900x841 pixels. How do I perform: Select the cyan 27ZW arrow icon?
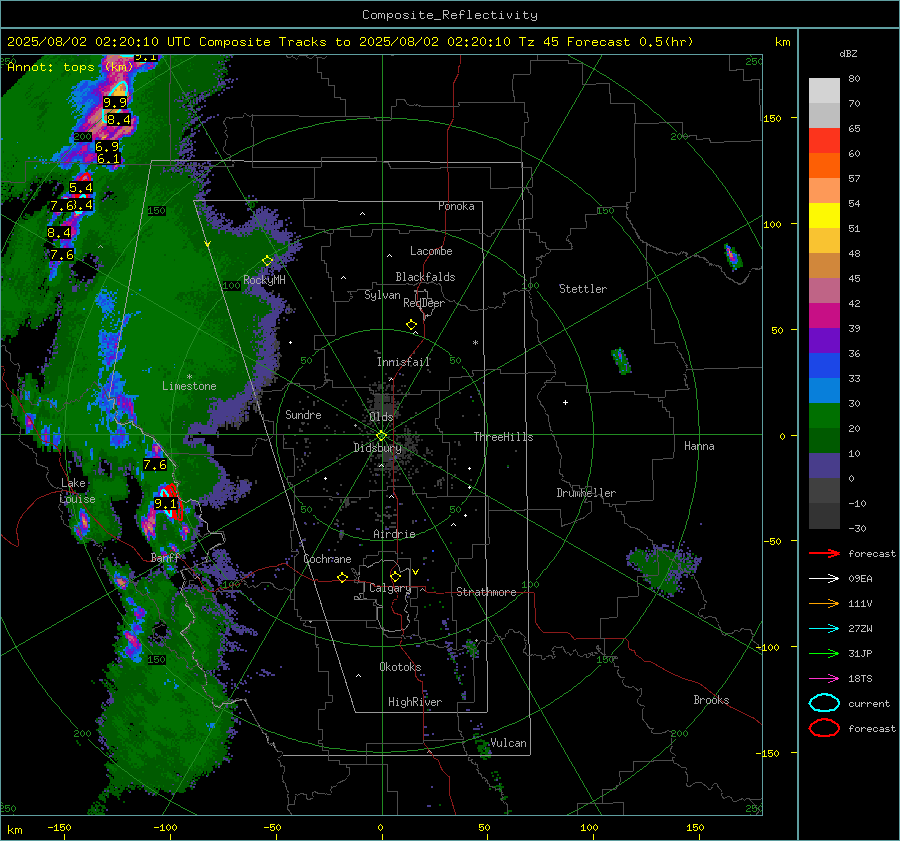[x=824, y=629]
